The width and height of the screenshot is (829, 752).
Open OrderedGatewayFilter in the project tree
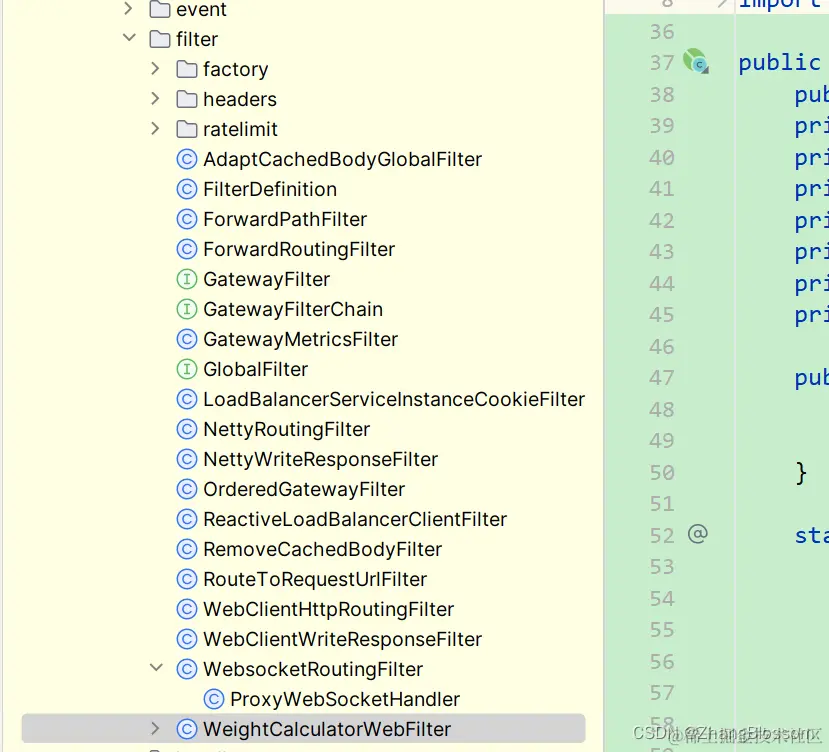click(304, 489)
